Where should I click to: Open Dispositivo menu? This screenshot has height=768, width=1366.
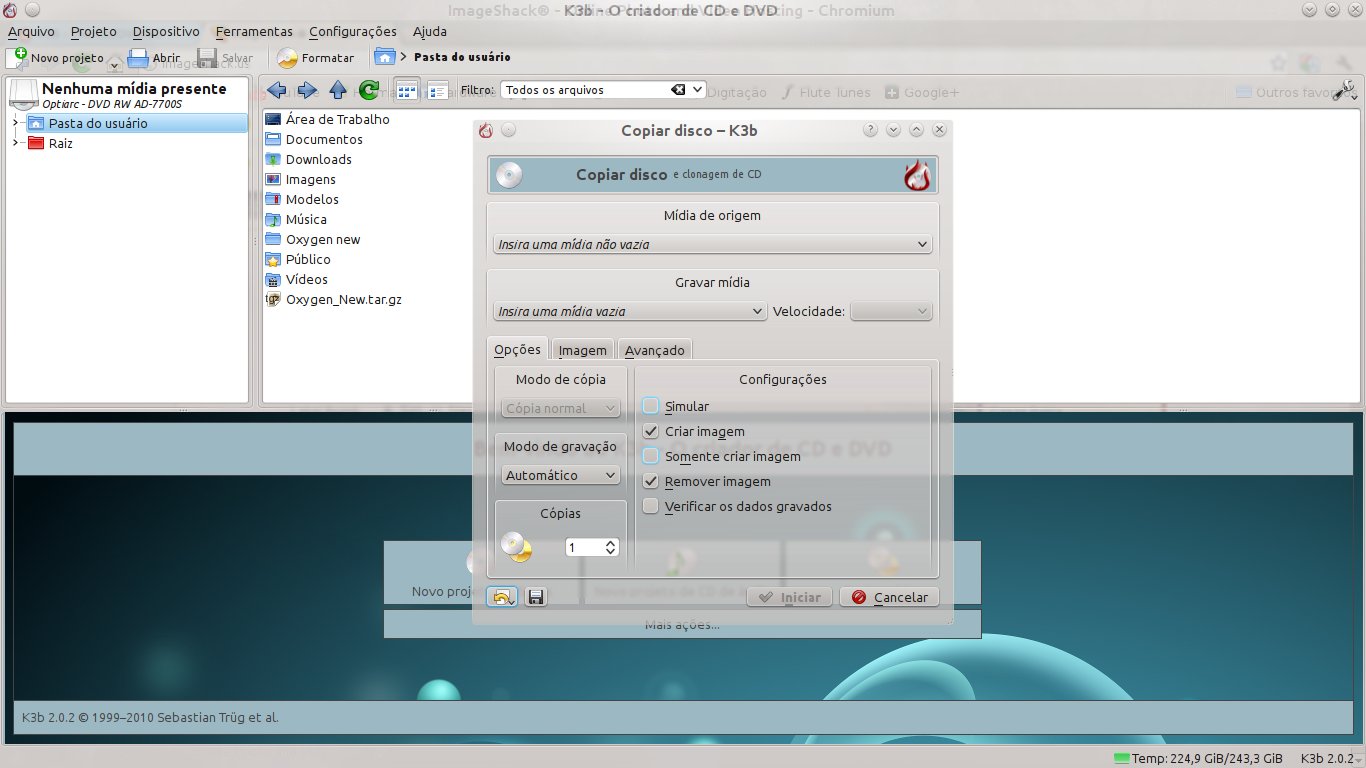pos(166,31)
